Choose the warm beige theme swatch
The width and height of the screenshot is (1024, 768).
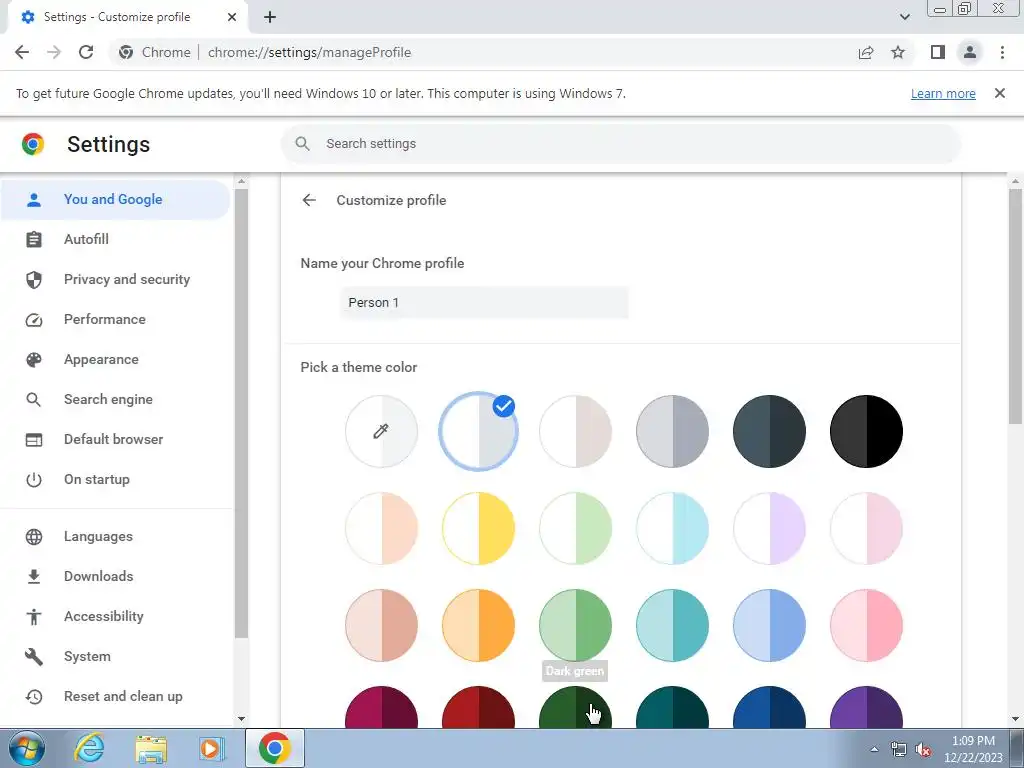[575, 431]
